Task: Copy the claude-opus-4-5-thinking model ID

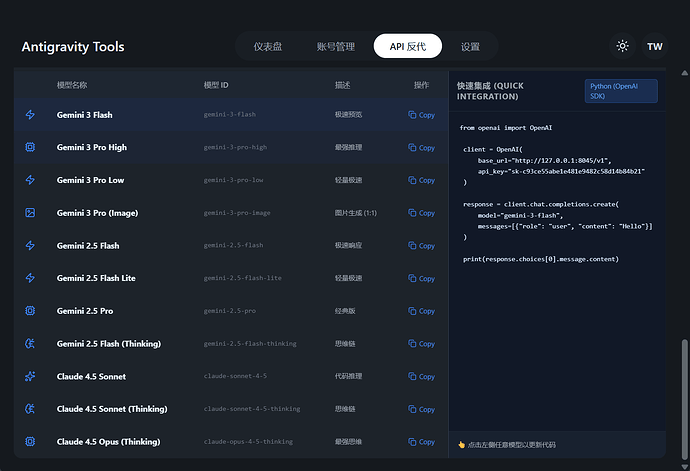Action: tap(421, 442)
